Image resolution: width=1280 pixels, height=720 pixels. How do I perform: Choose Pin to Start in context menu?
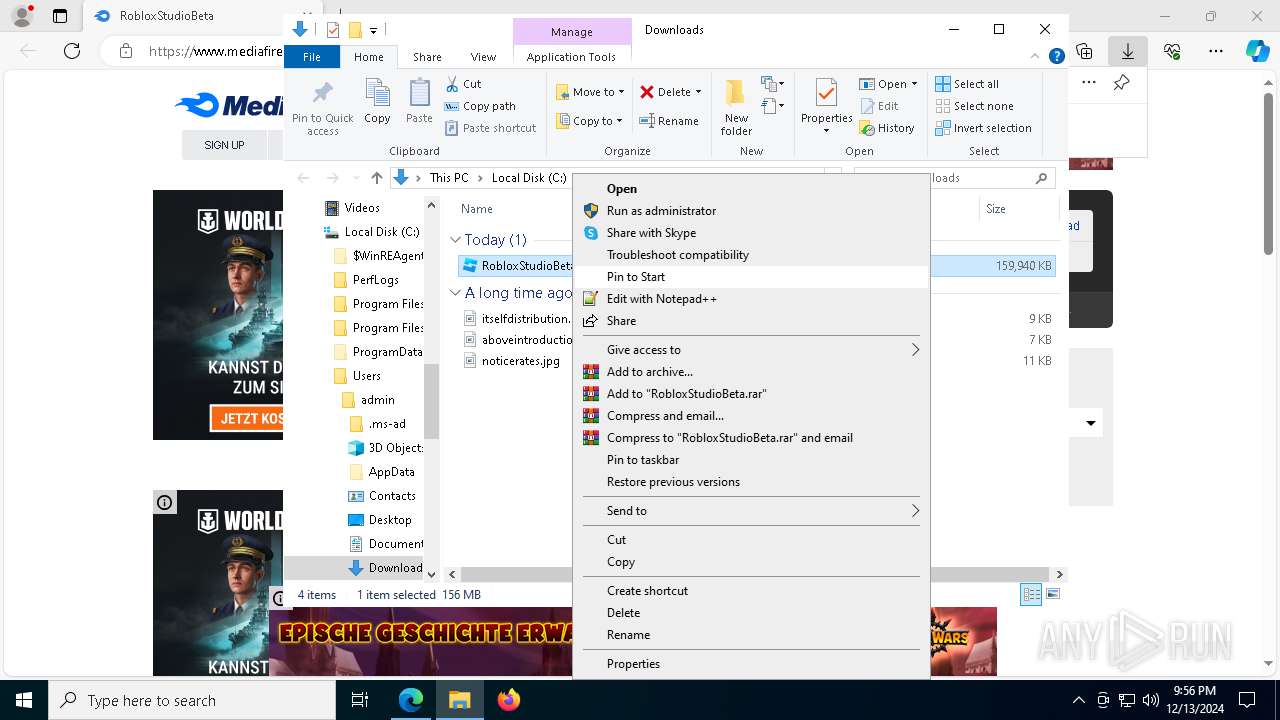(x=750, y=277)
